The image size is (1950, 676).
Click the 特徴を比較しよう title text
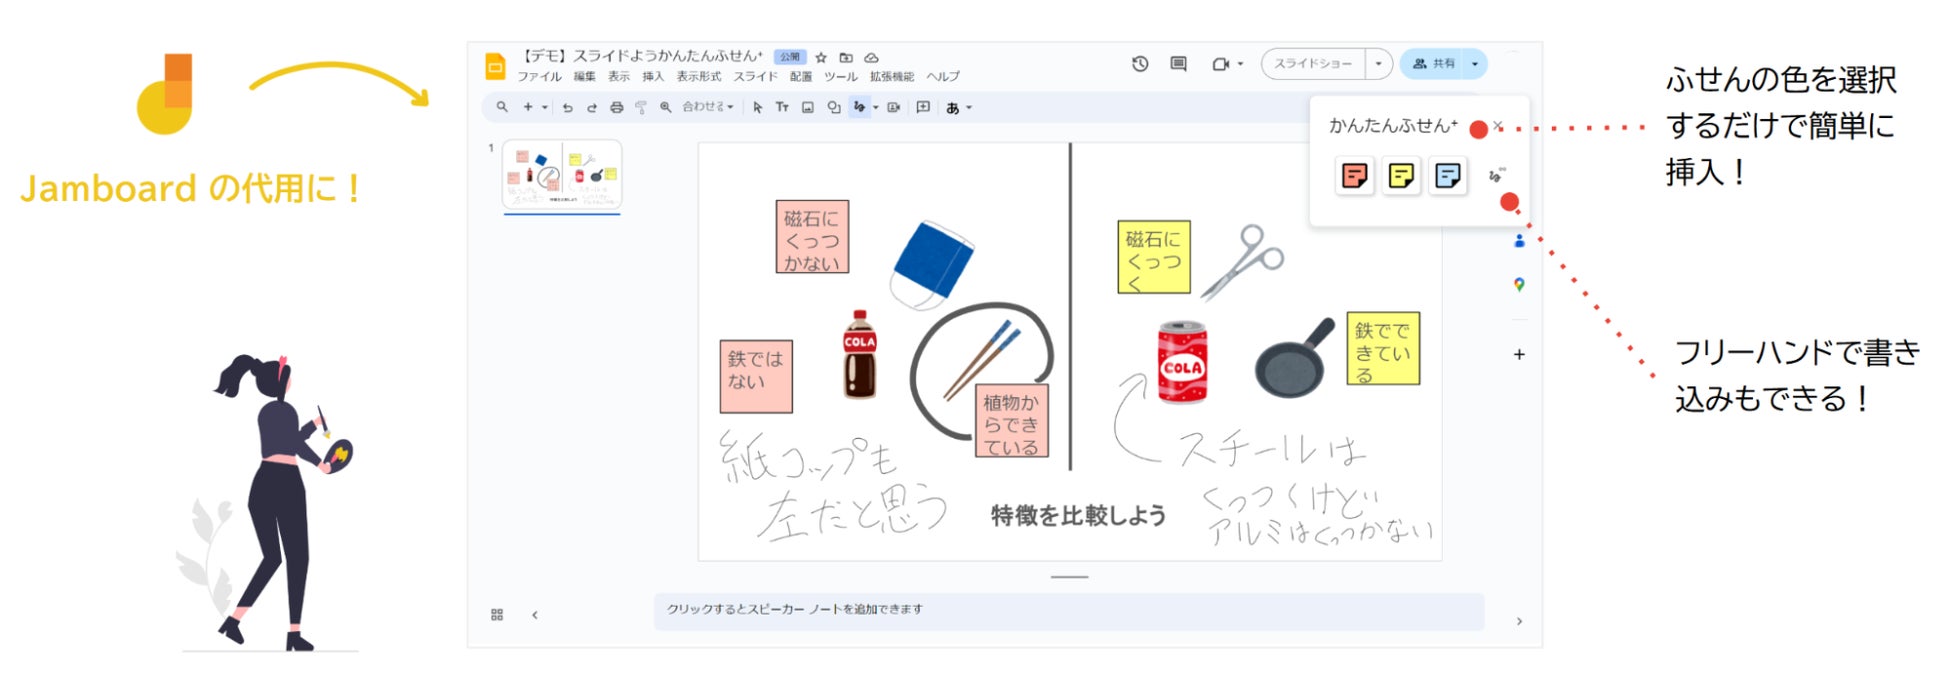pyautogui.click(x=1078, y=516)
